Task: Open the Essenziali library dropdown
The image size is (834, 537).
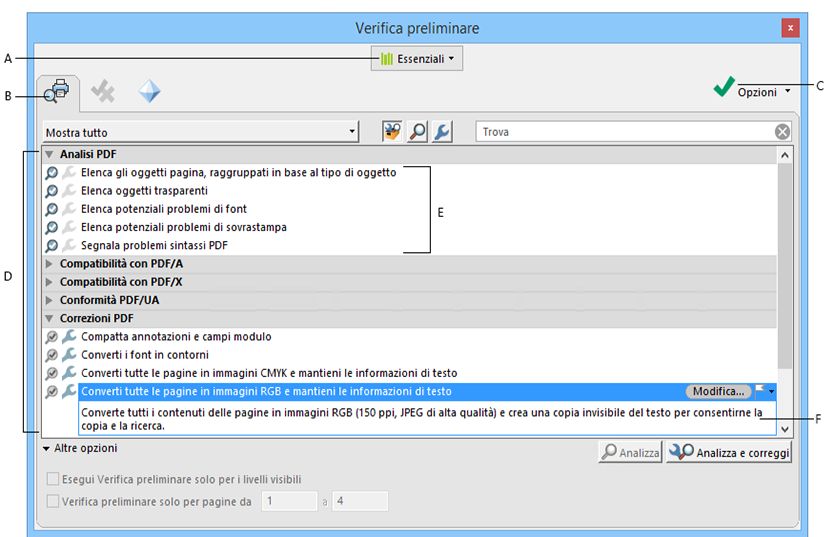Action: pyautogui.click(x=417, y=58)
